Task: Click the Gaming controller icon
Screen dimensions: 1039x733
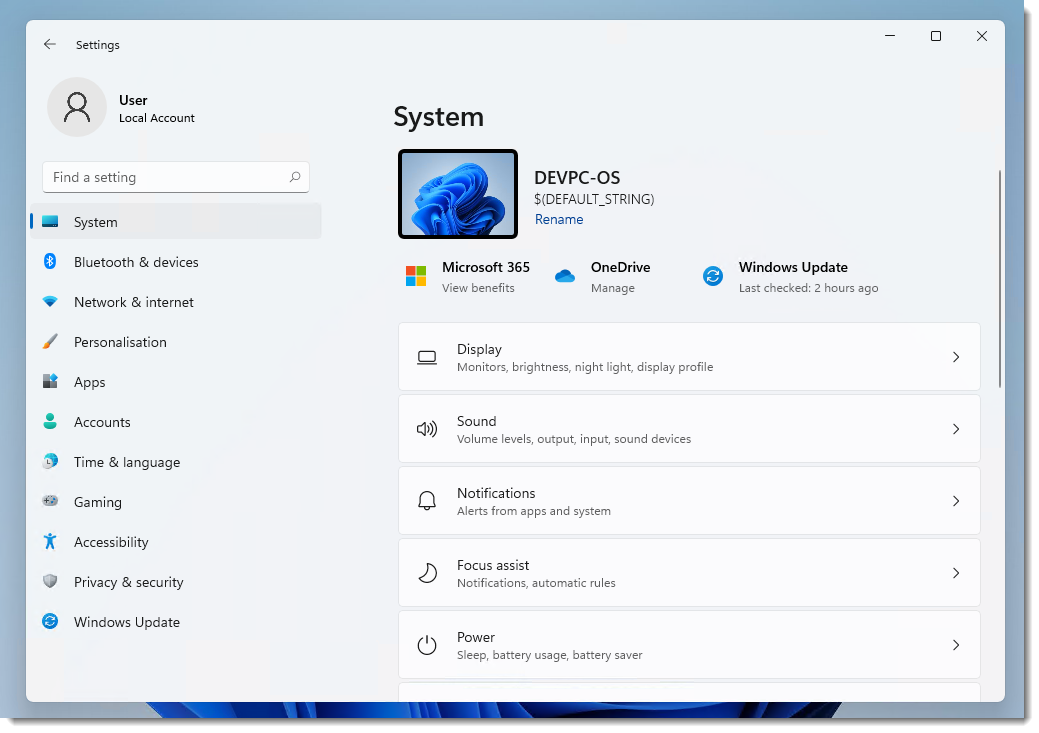Action: coord(51,502)
